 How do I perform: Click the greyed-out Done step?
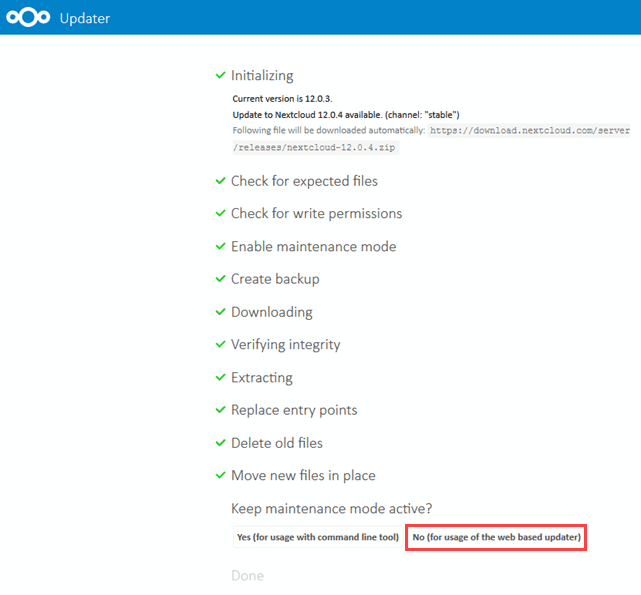pyautogui.click(x=247, y=576)
